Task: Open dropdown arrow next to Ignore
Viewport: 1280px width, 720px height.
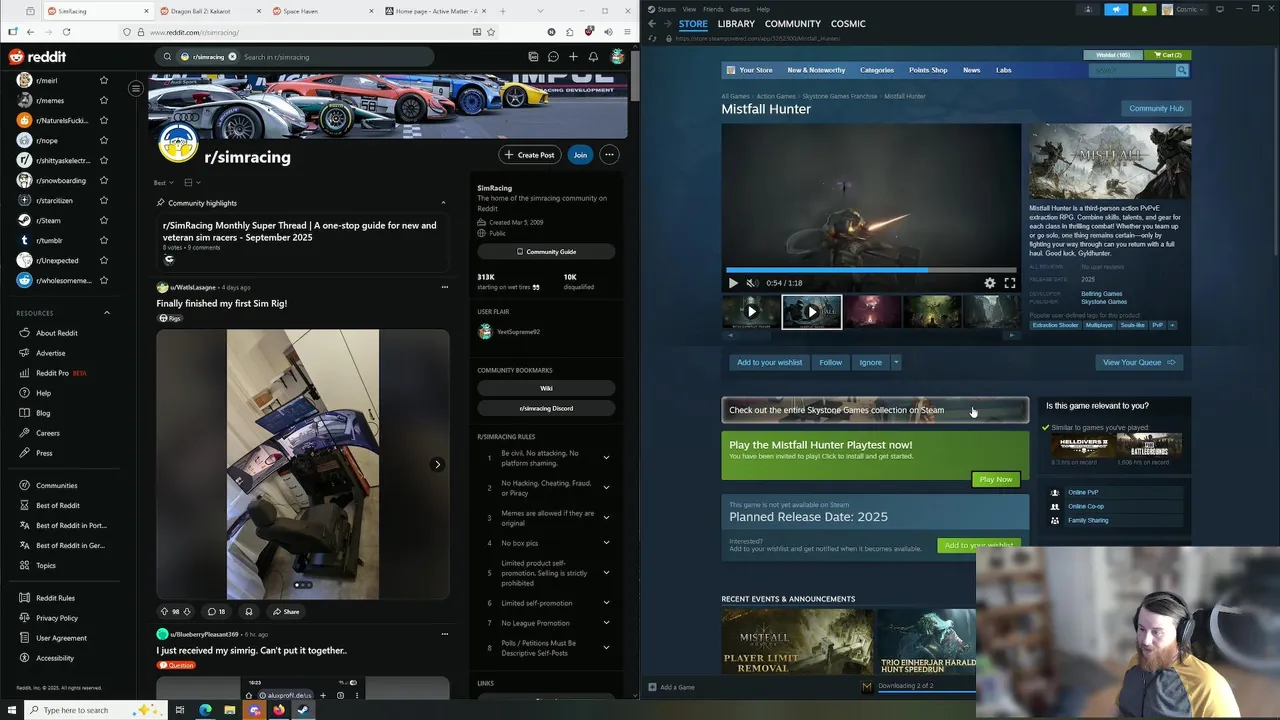Action: (x=896, y=363)
